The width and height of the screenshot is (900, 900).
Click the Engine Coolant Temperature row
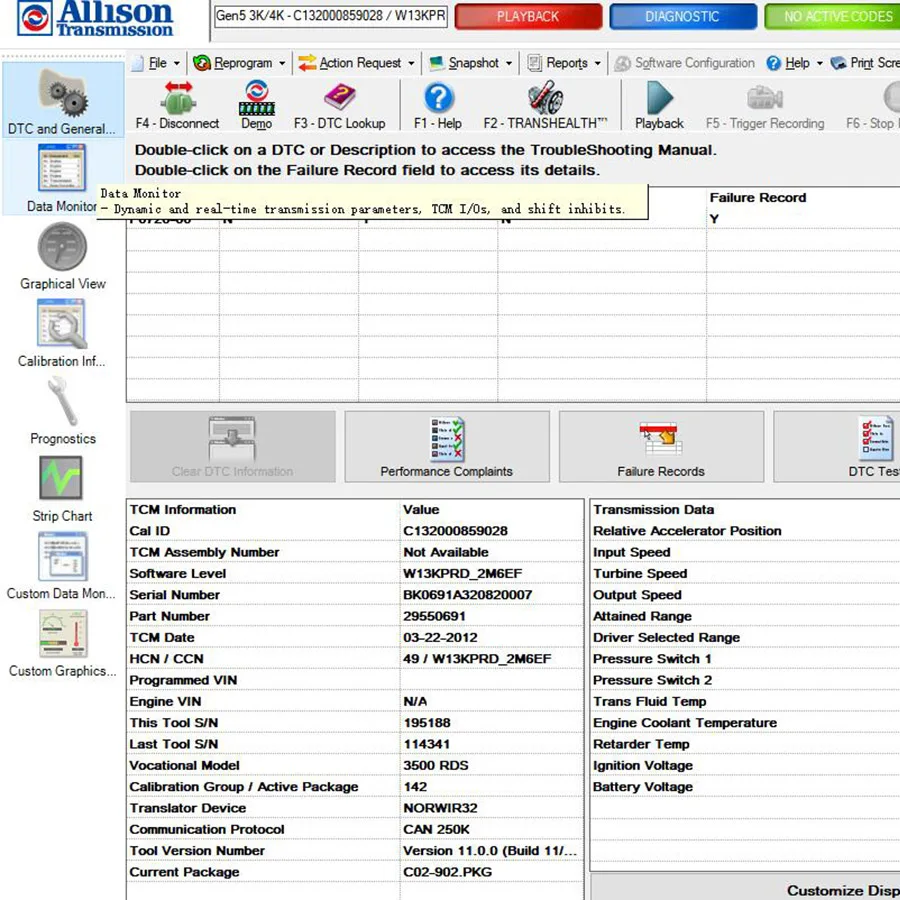click(x=746, y=723)
